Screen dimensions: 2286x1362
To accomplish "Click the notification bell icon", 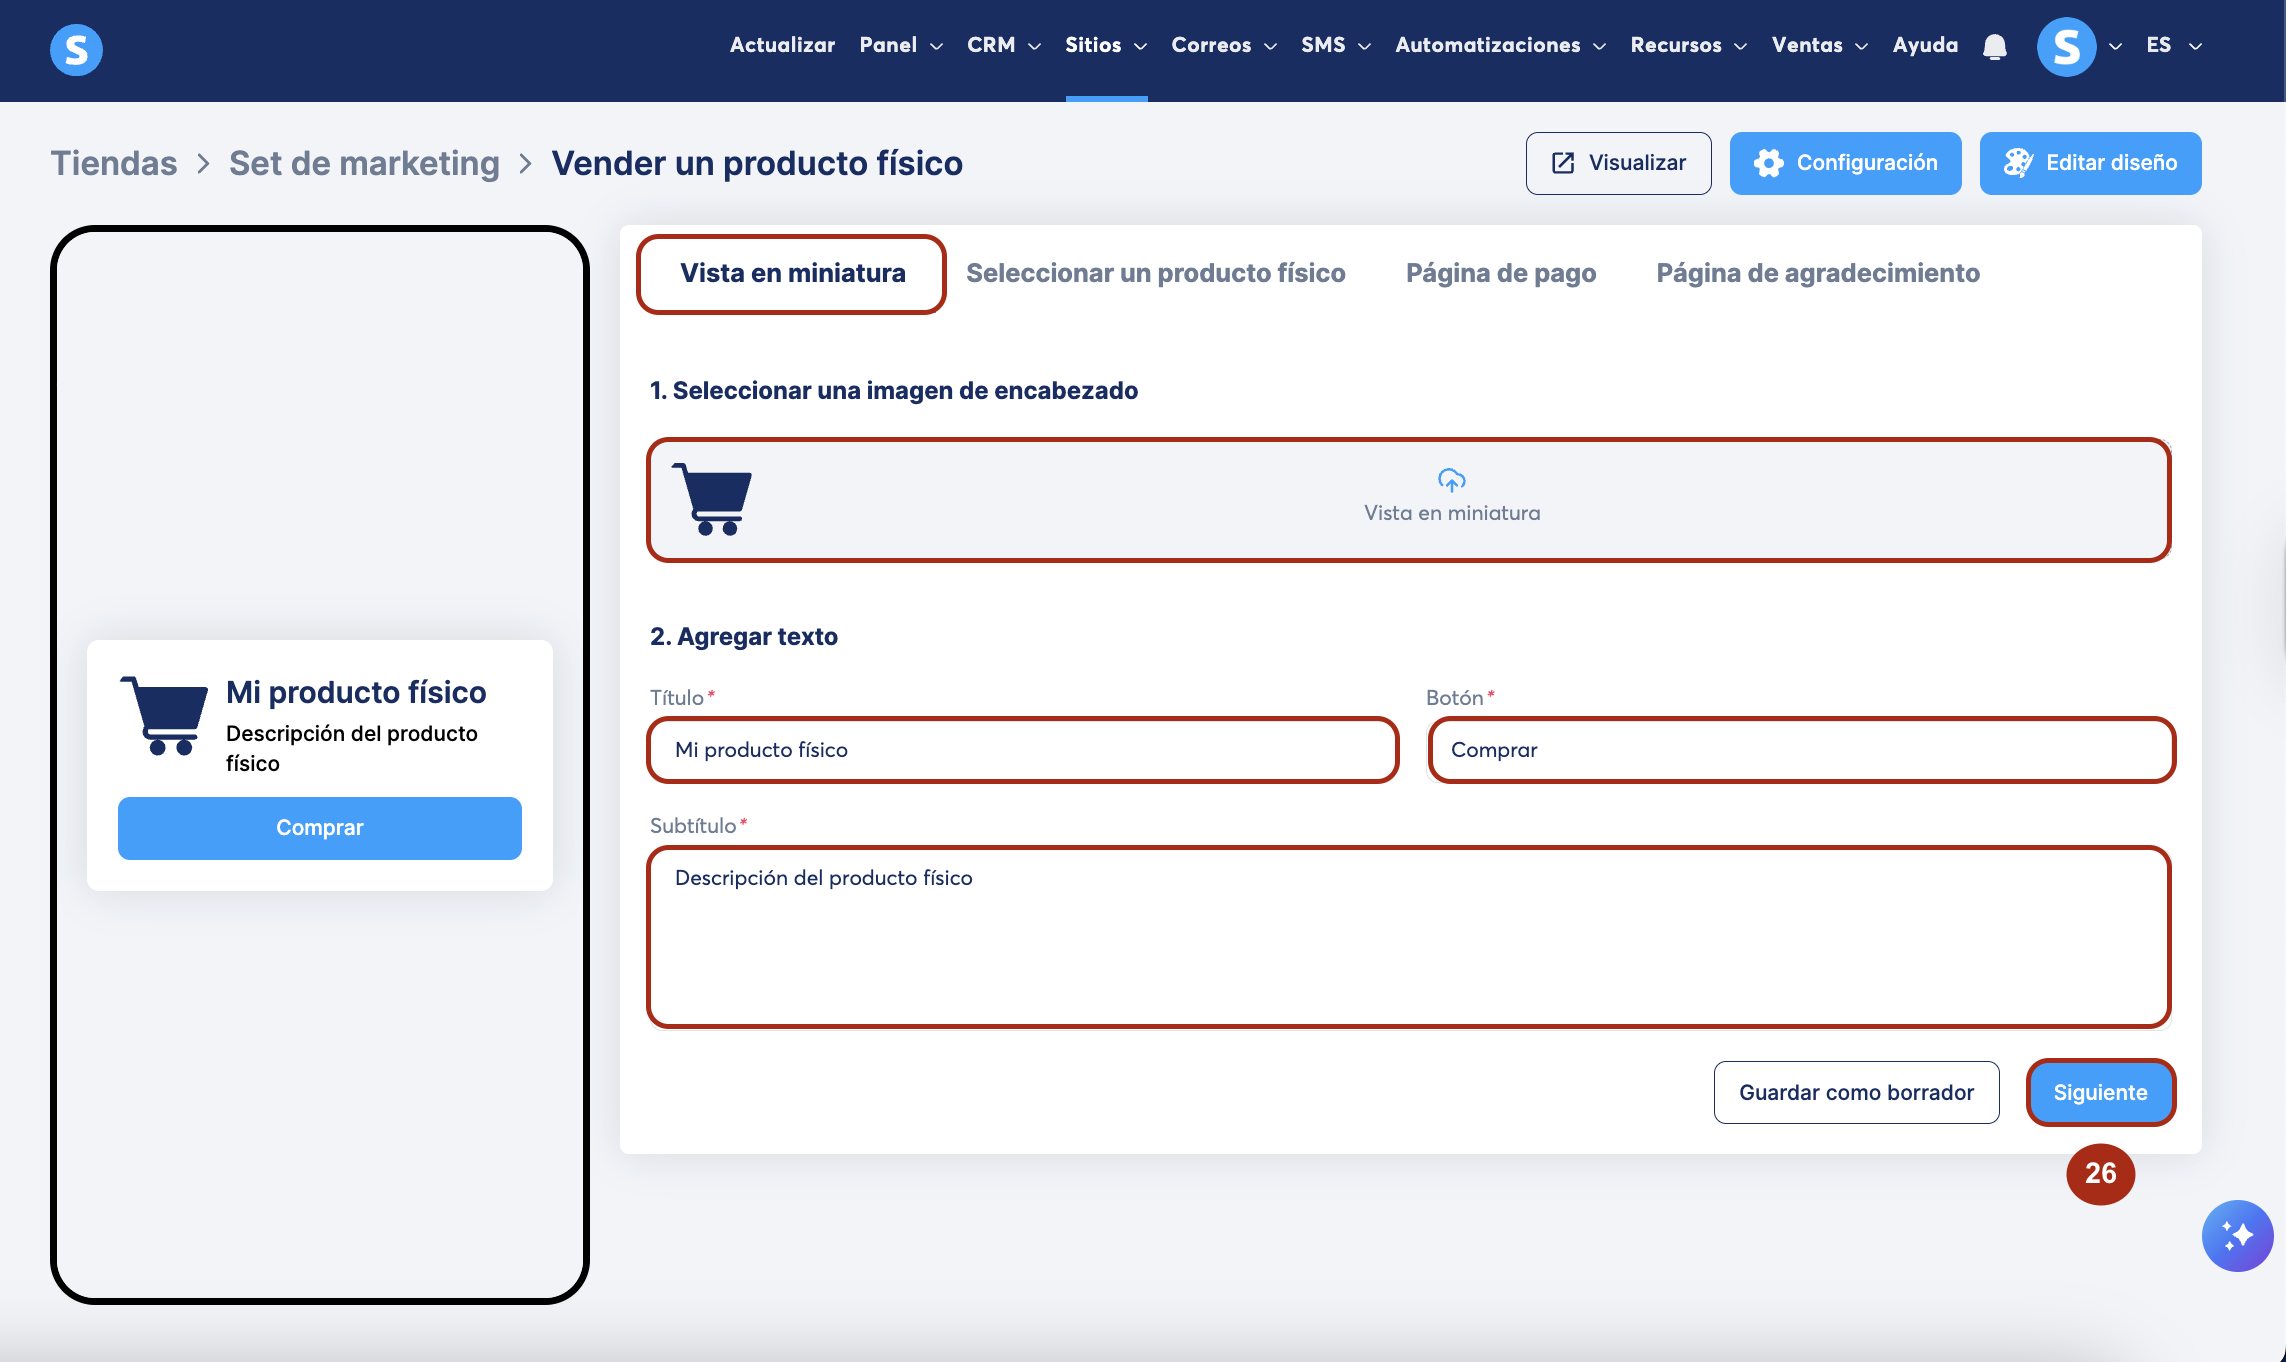I will point(1994,46).
